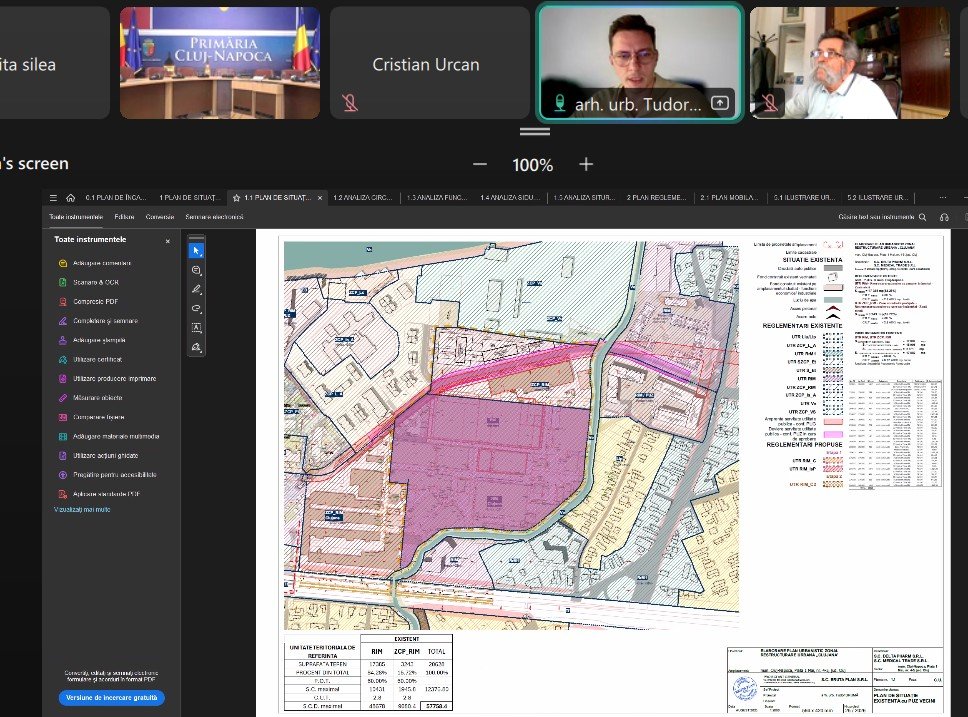Start Completare și semnare tool
The width and height of the screenshot is (968, 717).
tap(98, 321)
